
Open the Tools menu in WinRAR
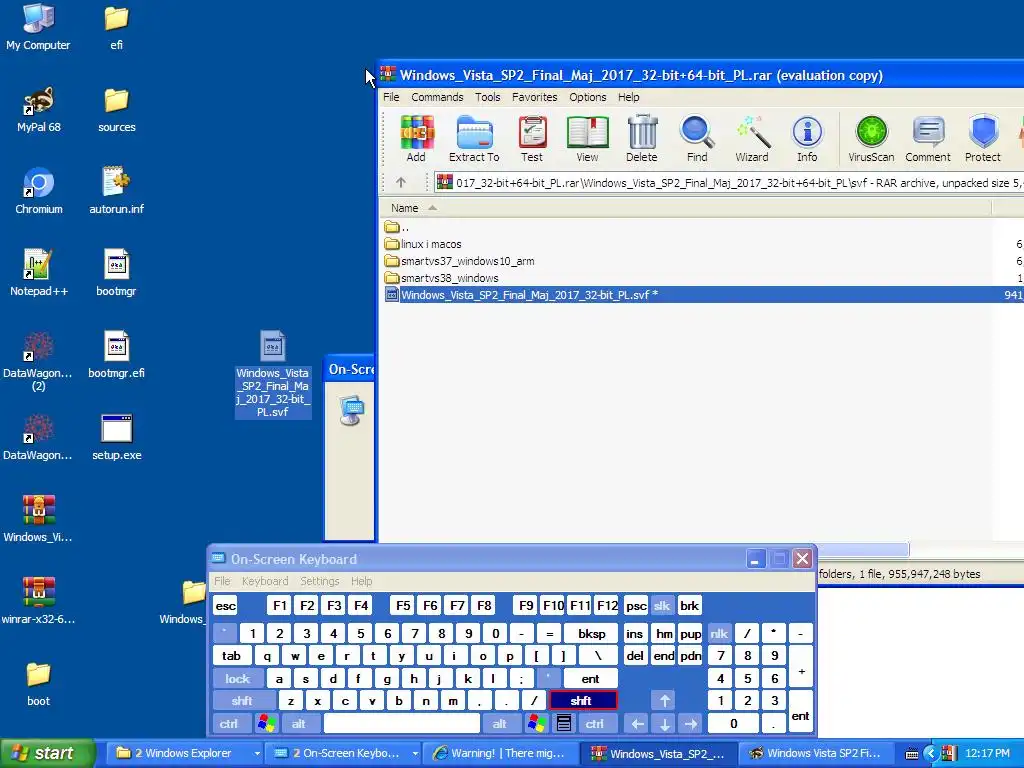(487, 97)
